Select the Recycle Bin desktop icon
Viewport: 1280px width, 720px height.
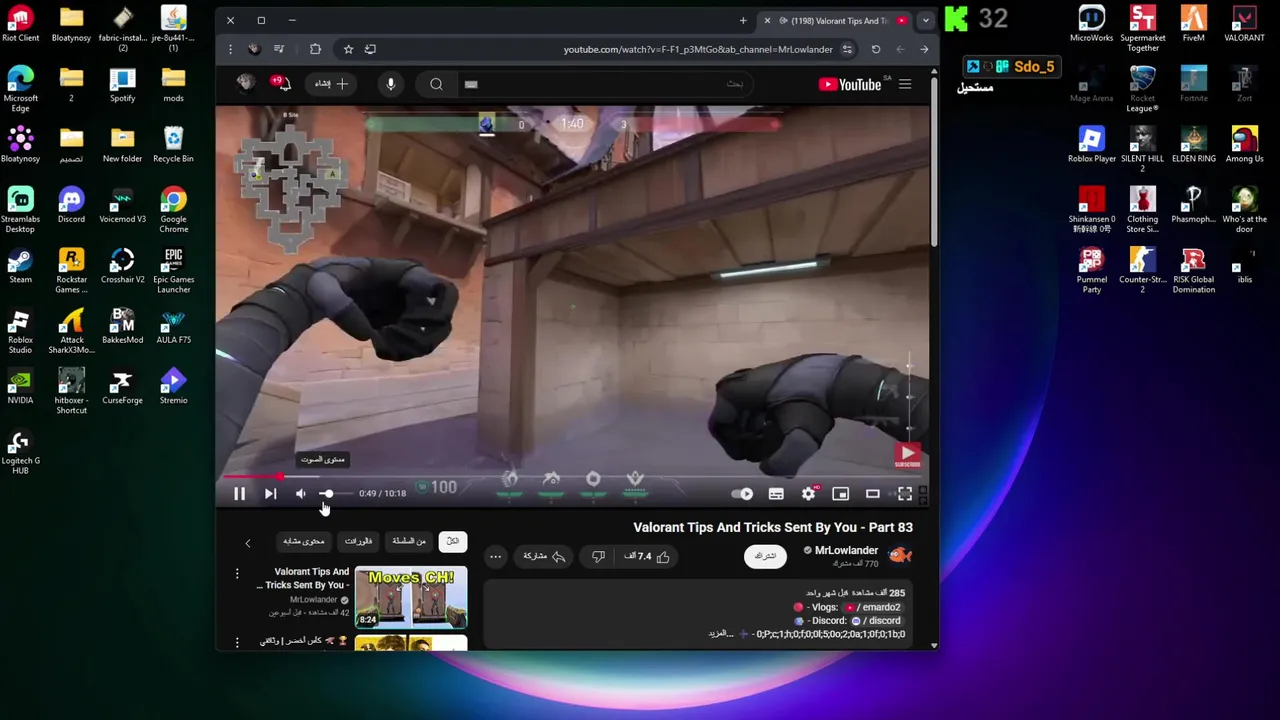[173, 146]
